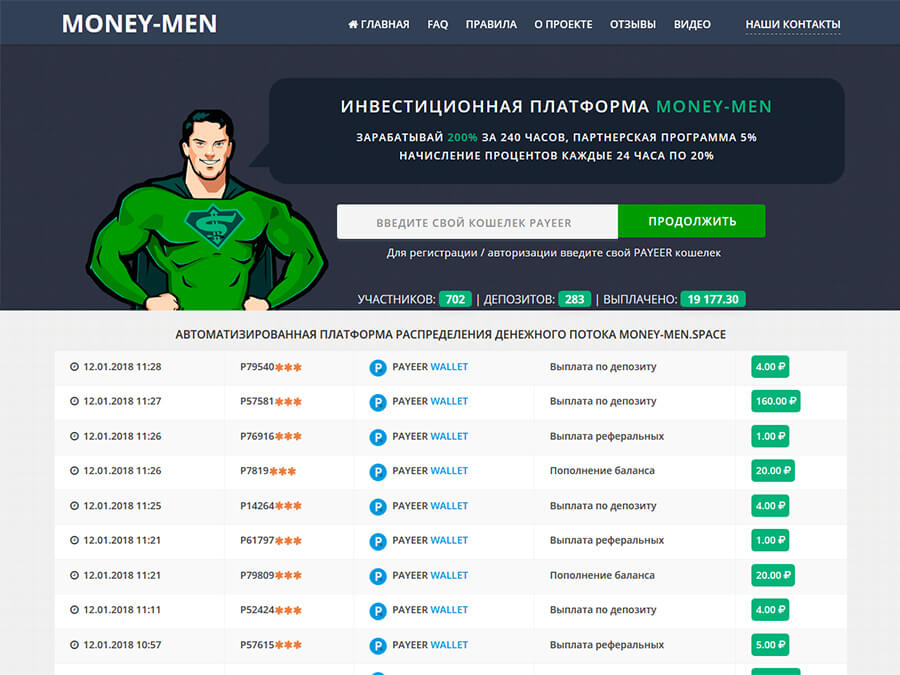Viewport: 900px width, 675px height.
Task: Select the wallet ID P57581
Action: (x=271, y=401)
